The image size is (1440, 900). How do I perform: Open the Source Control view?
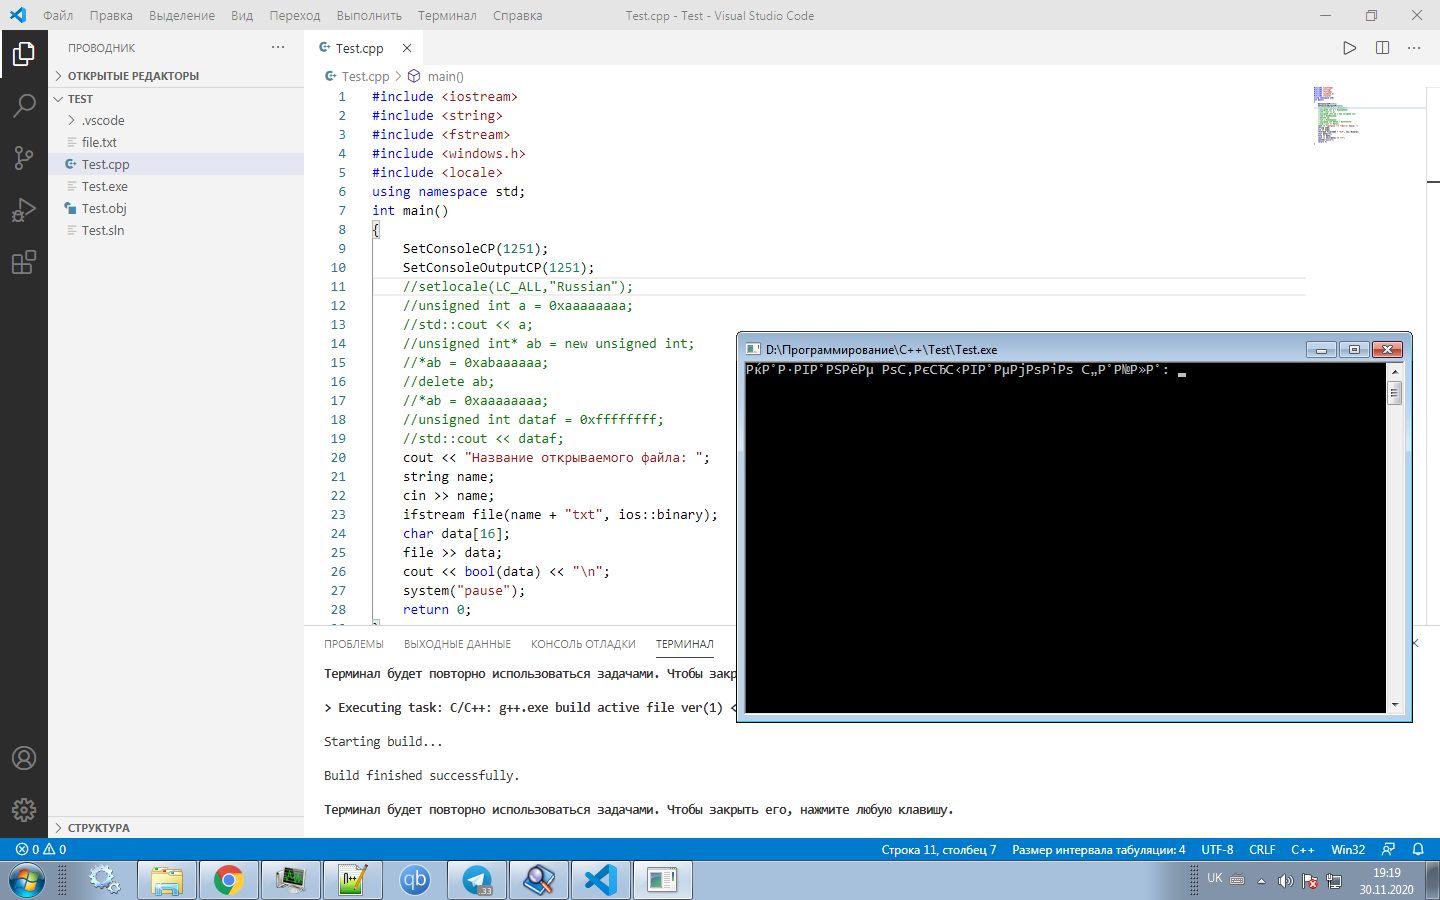click(x=24, y=158)
